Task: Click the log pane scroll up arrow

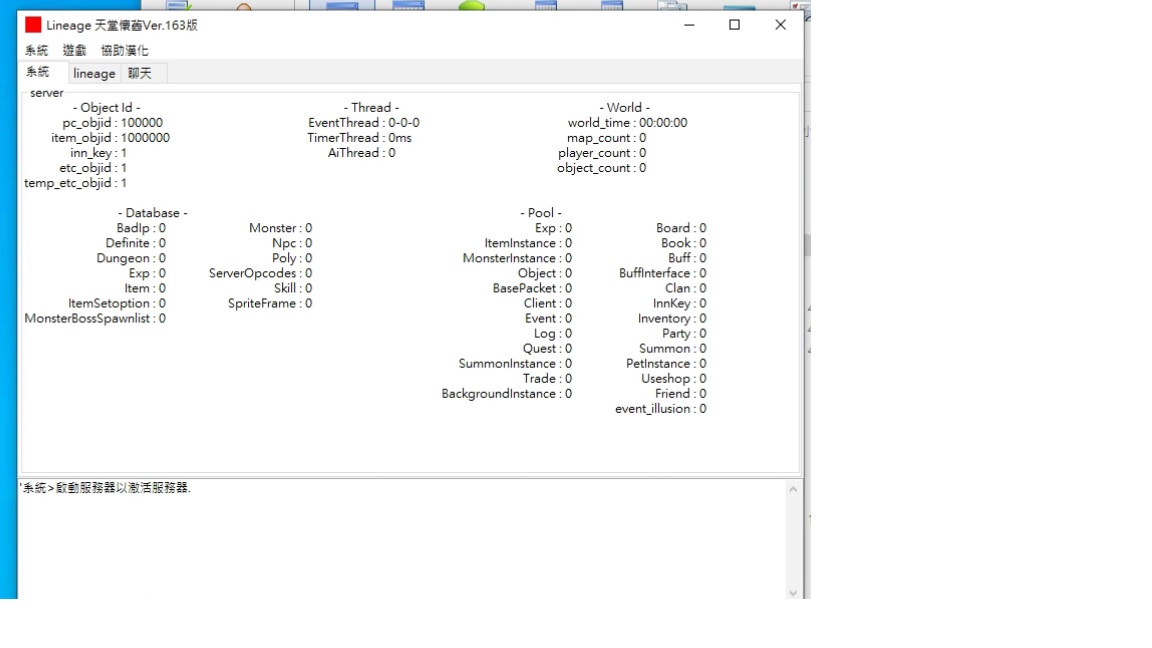Action: pos(793,489)
